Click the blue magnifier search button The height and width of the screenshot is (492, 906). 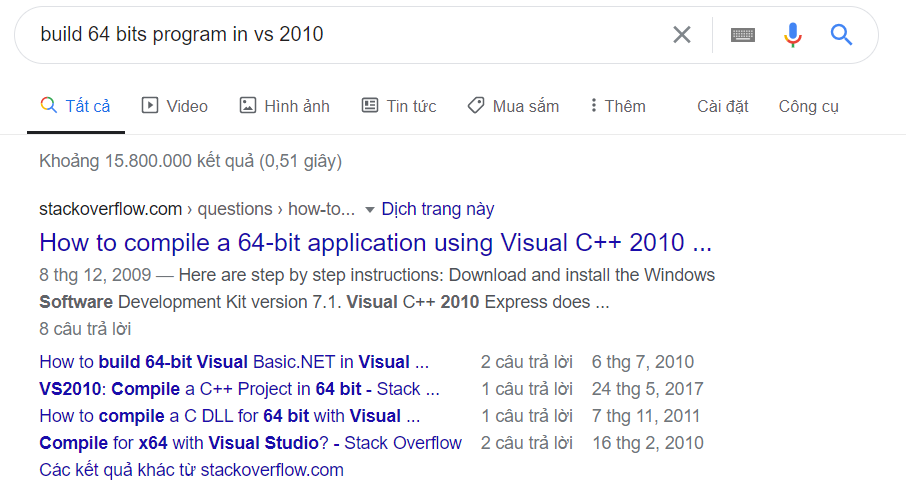click(842, 35)
